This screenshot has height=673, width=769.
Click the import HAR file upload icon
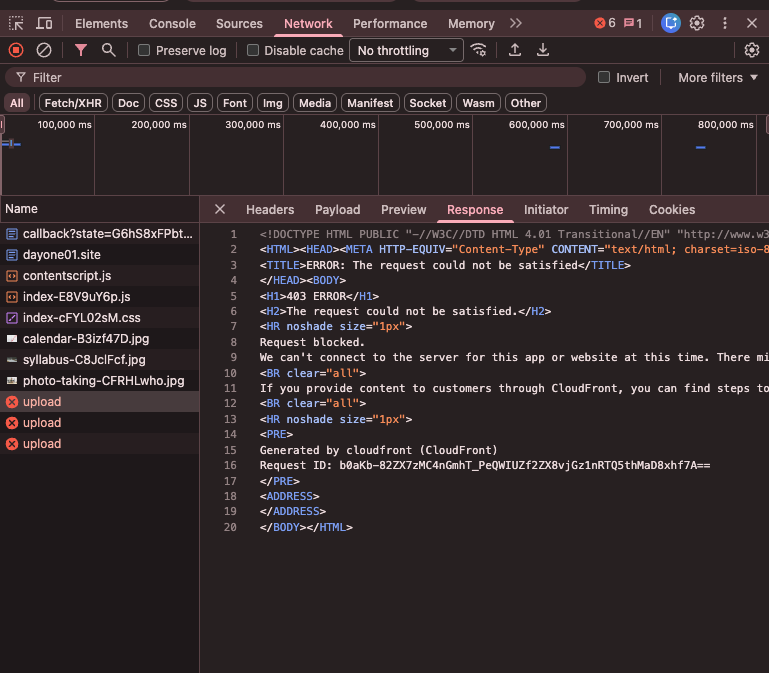[515, 50]
